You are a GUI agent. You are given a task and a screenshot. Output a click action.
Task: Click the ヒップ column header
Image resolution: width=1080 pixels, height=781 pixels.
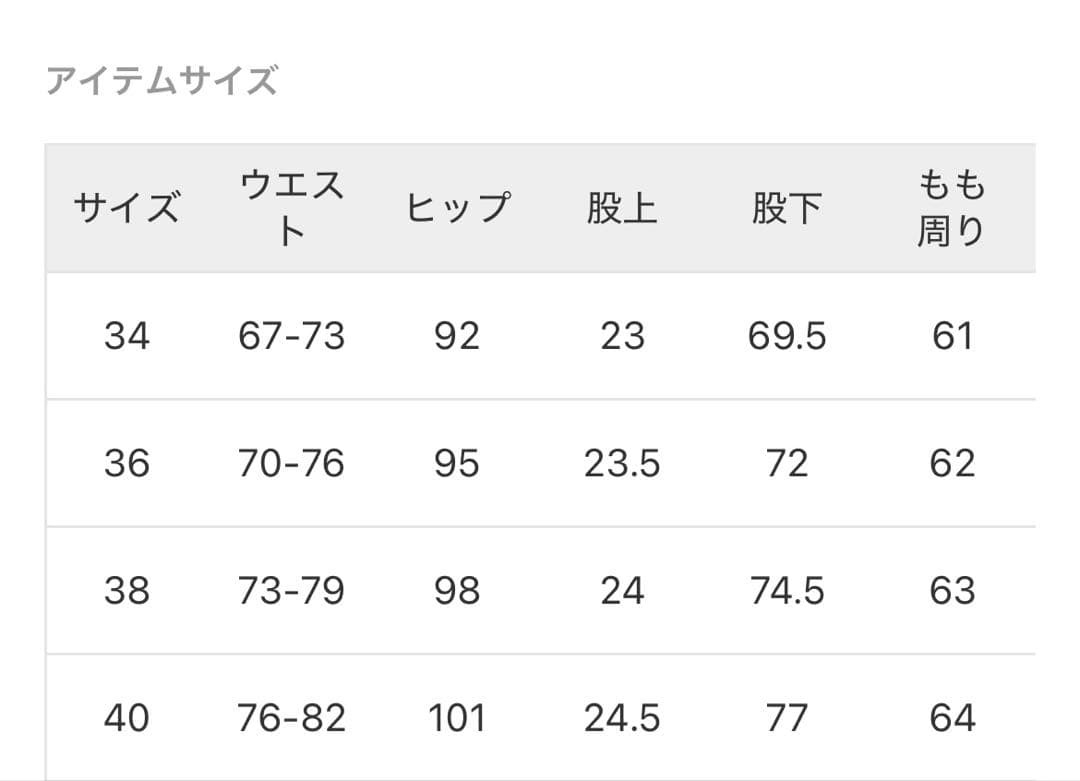coord(457,209)
